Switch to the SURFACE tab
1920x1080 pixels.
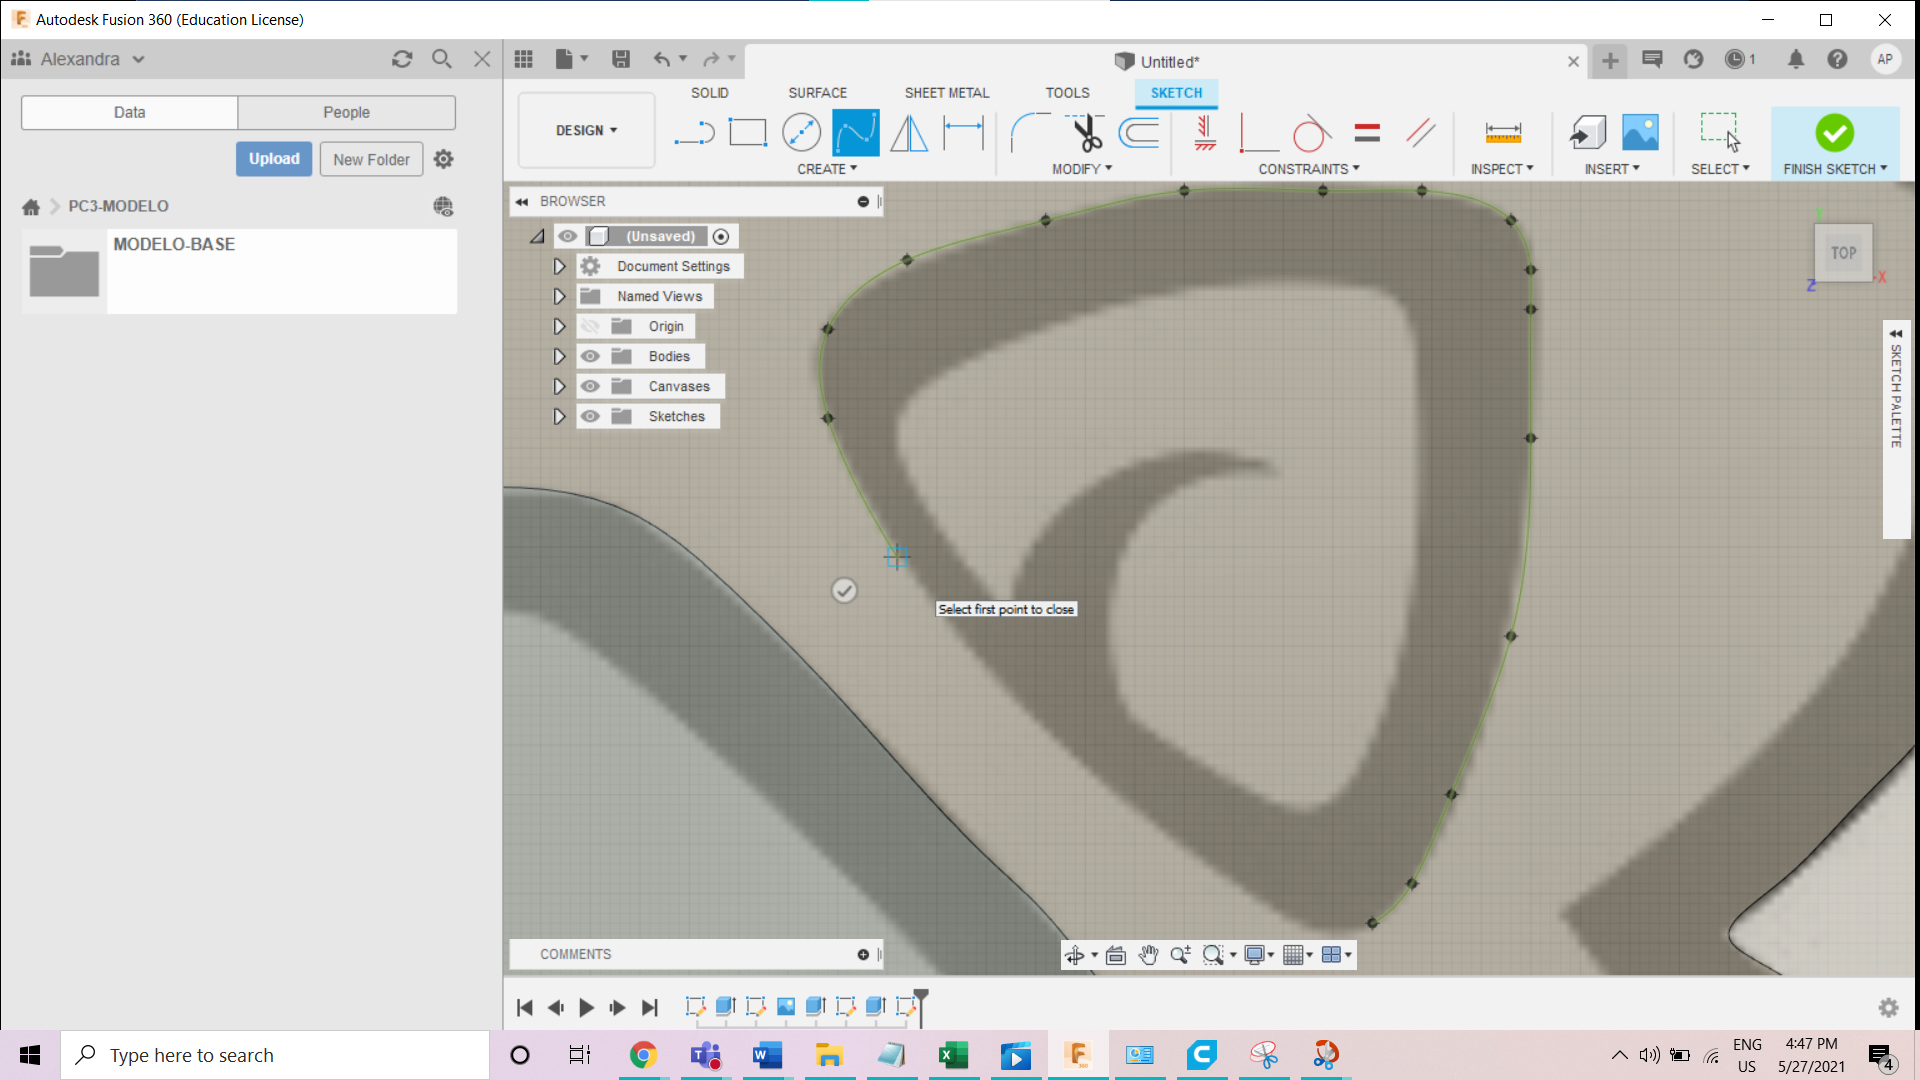[817, 93]
